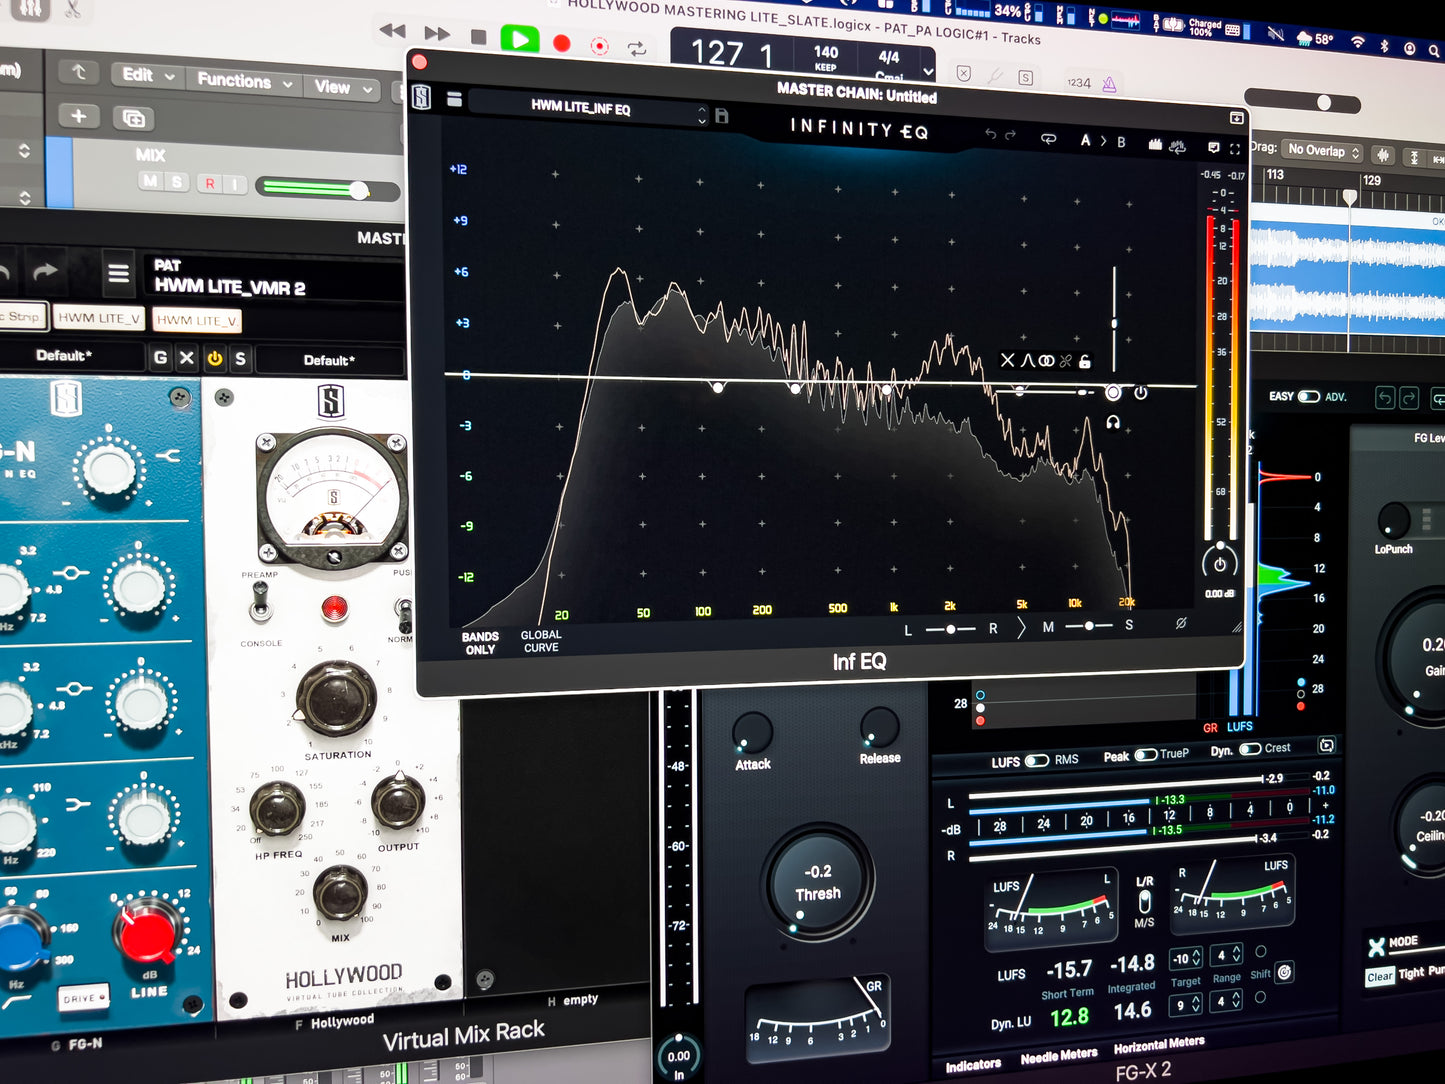Click the band headphone solo icon
The image size is (1445, 1084).
click(x=1112, y=423)
